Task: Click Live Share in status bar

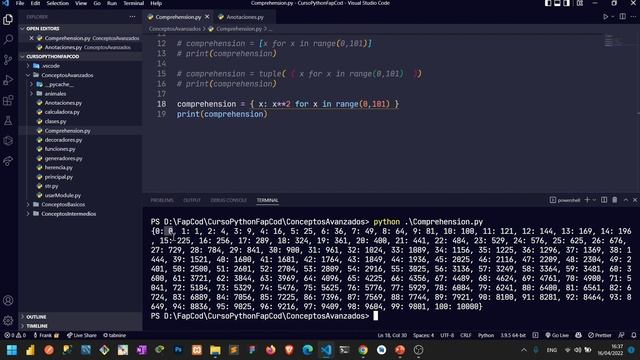Action: click(82, 336)
